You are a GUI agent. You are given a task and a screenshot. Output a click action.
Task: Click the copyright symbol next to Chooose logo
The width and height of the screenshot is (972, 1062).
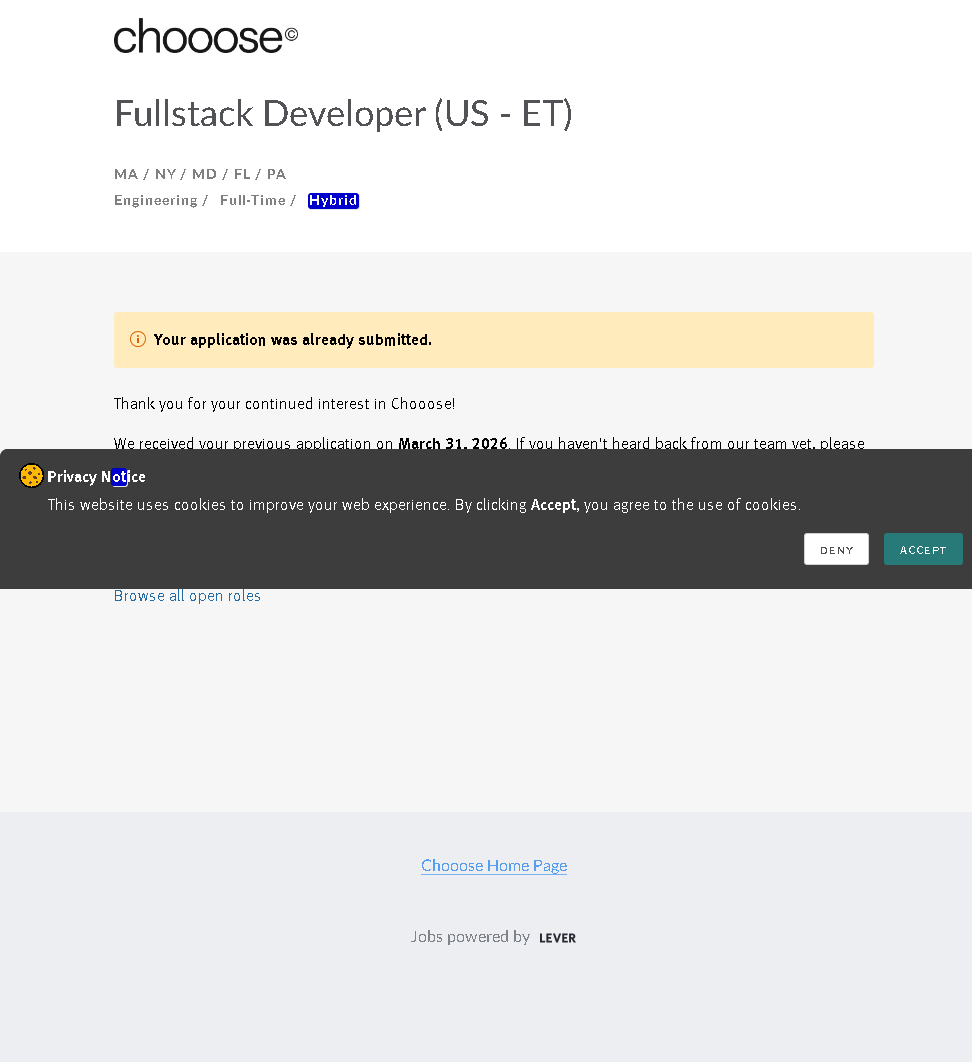click(x=291, y=34)
